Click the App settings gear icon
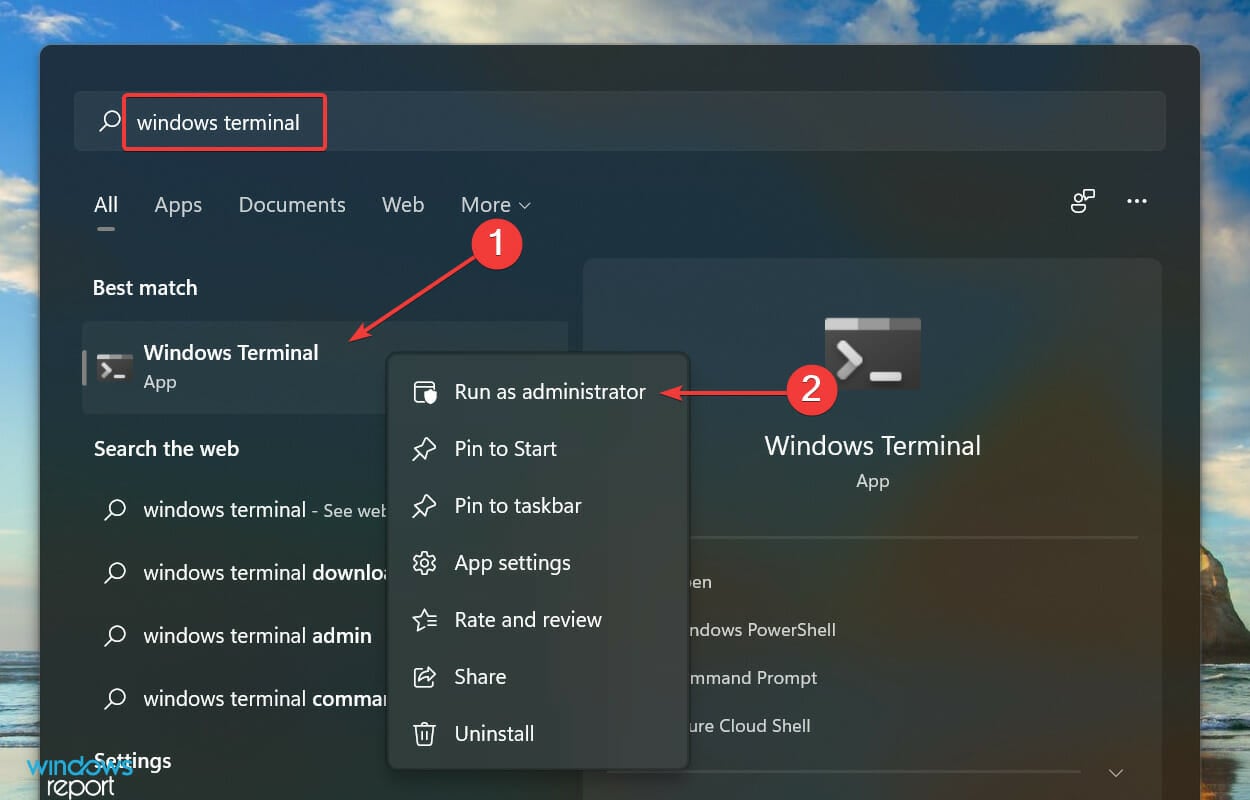Image resolution: width=1250 pixels, height=800 pixels. click(426, 563)
